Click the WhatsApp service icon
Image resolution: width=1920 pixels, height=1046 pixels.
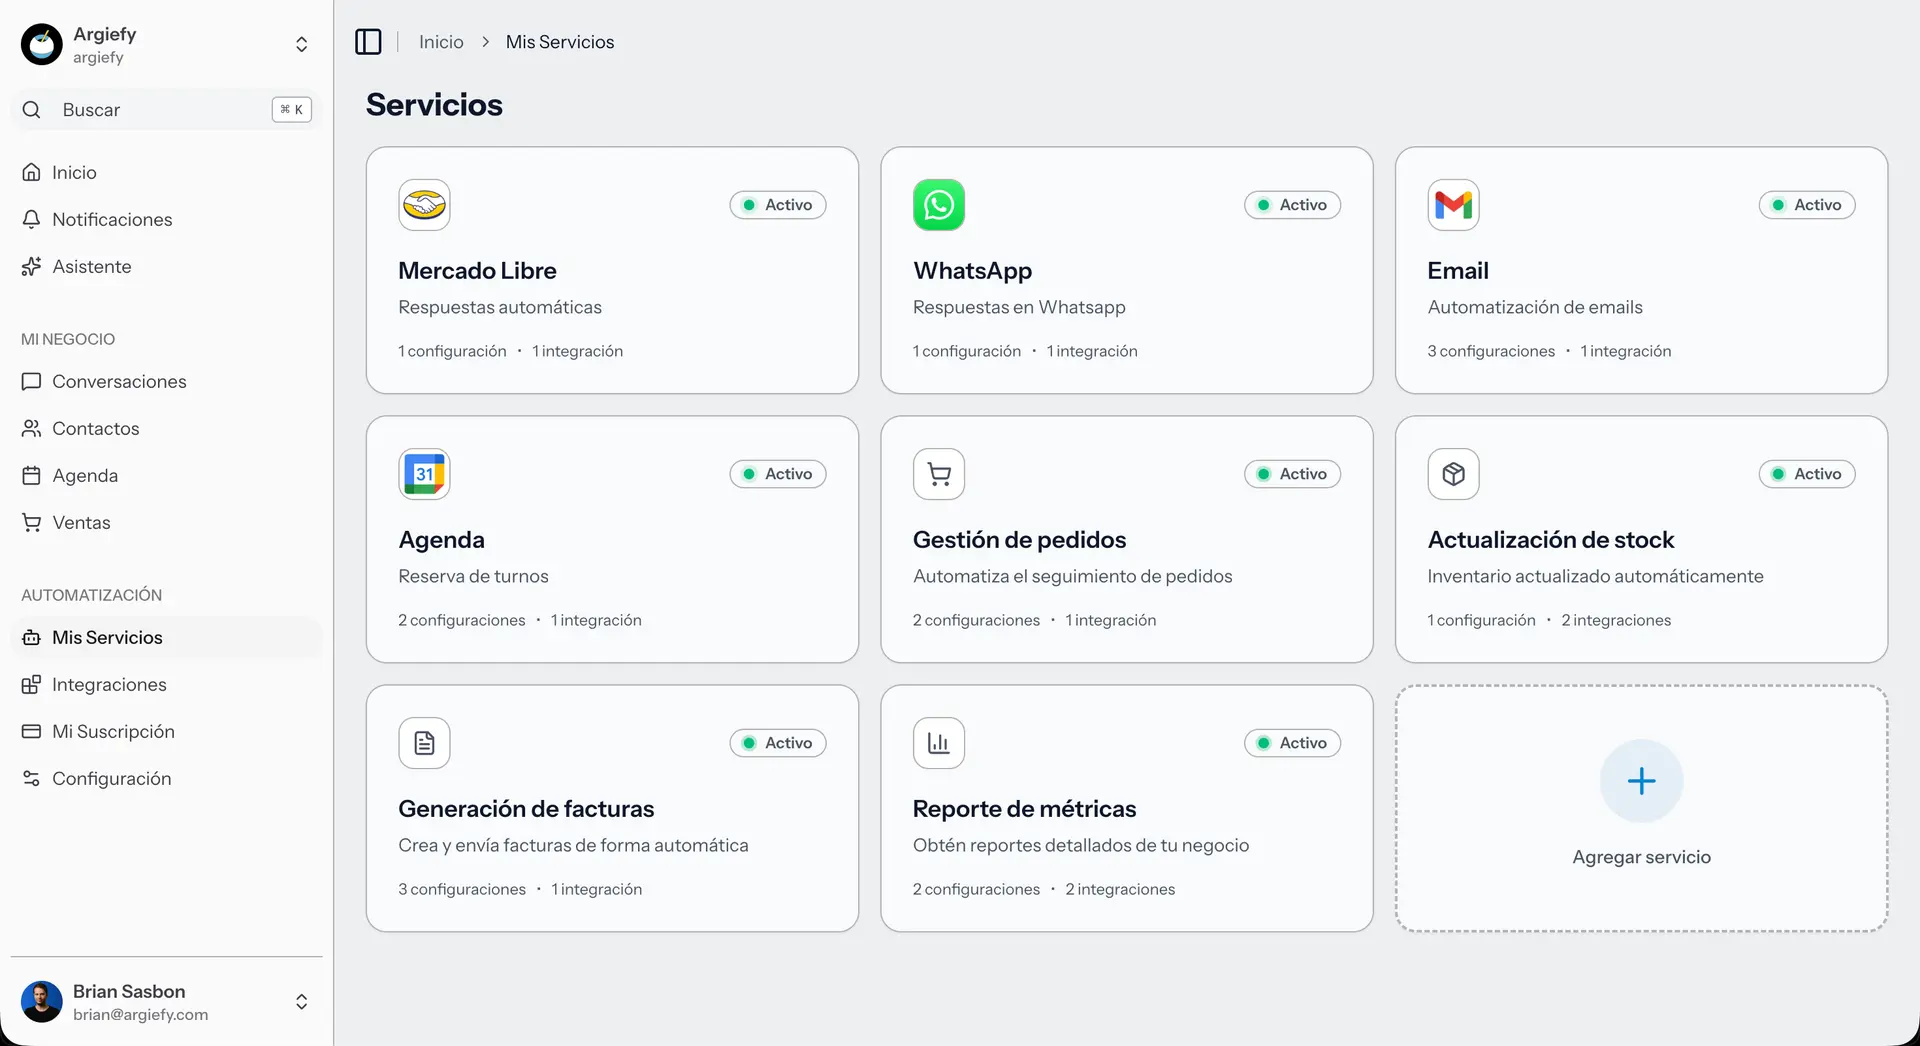click(938, 205)
